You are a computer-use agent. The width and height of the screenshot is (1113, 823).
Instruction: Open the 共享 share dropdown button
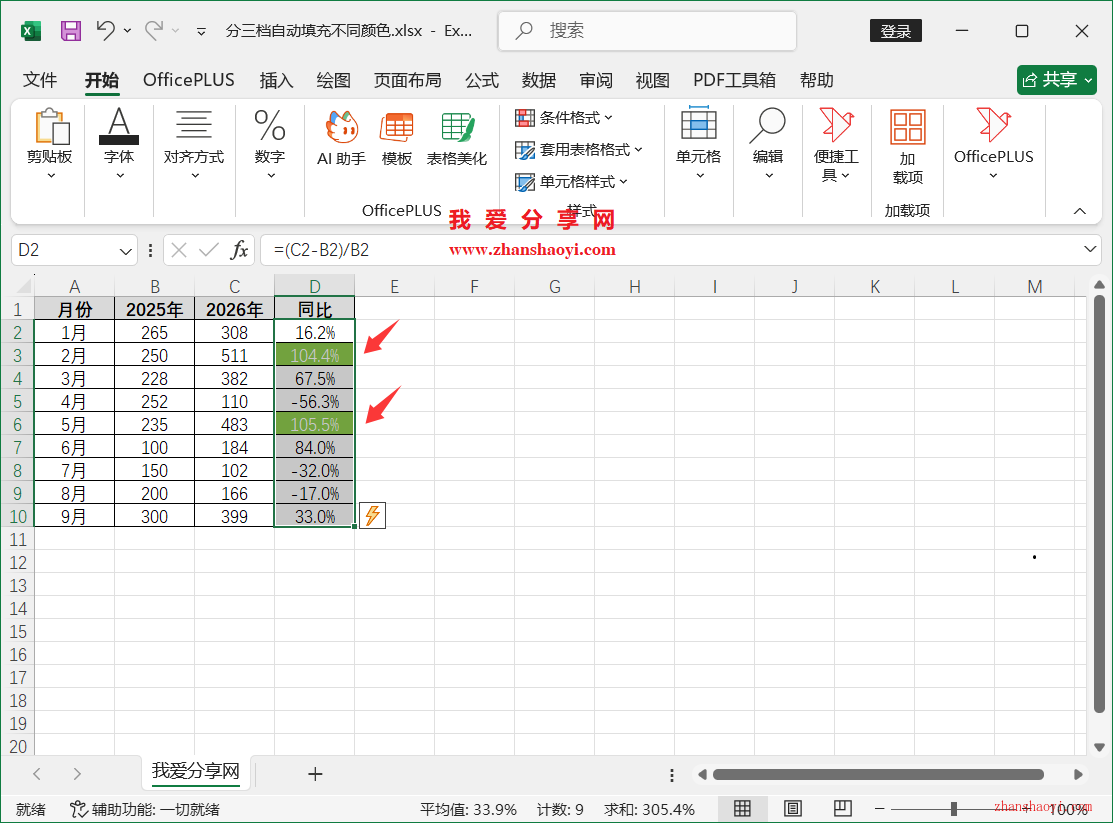pos(1057,80)
